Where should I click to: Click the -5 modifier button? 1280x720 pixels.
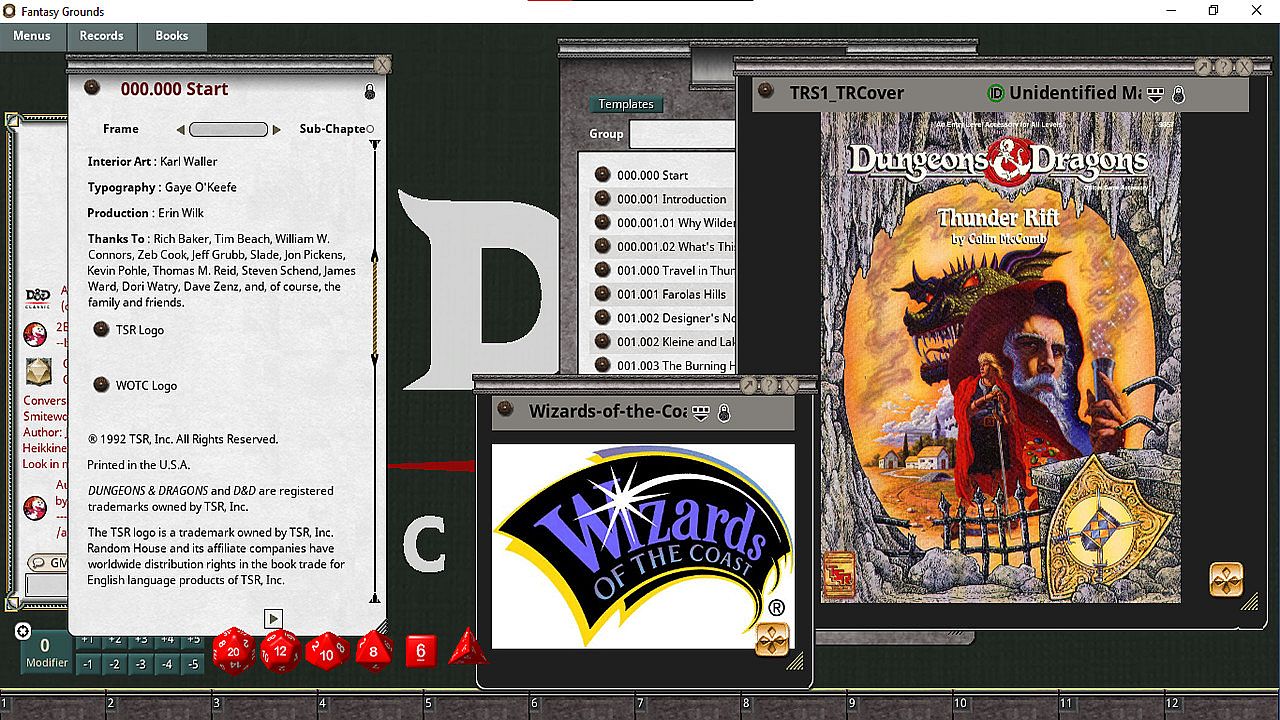coord(194,664)
